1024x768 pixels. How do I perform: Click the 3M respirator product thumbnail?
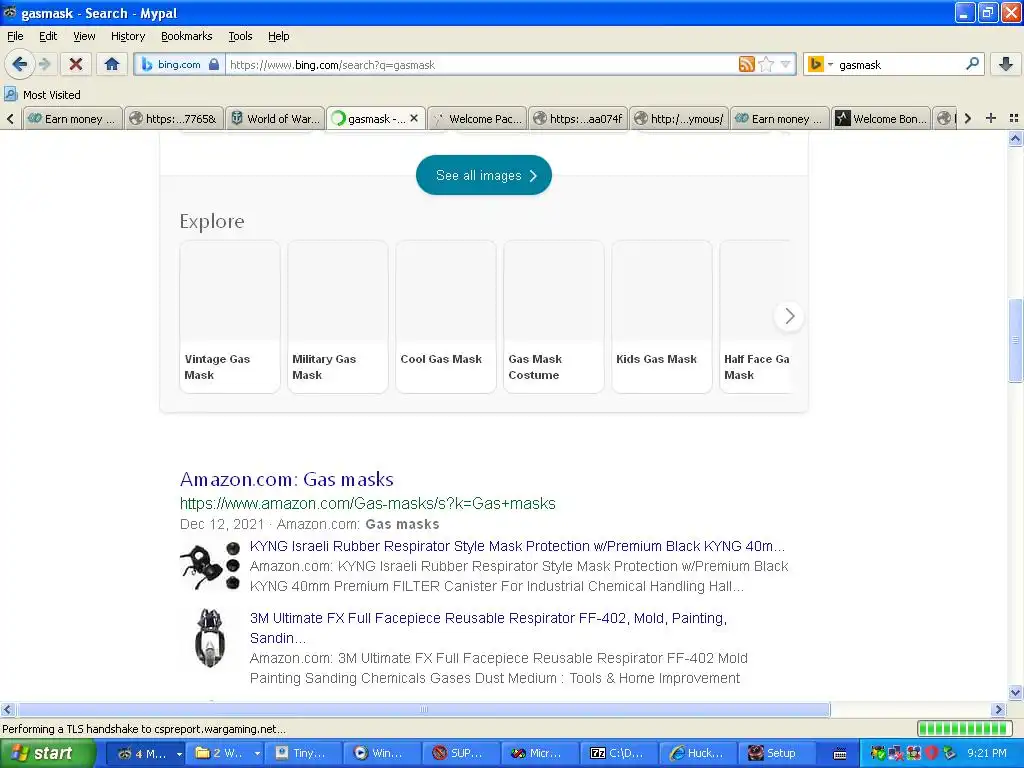point(210,638)
